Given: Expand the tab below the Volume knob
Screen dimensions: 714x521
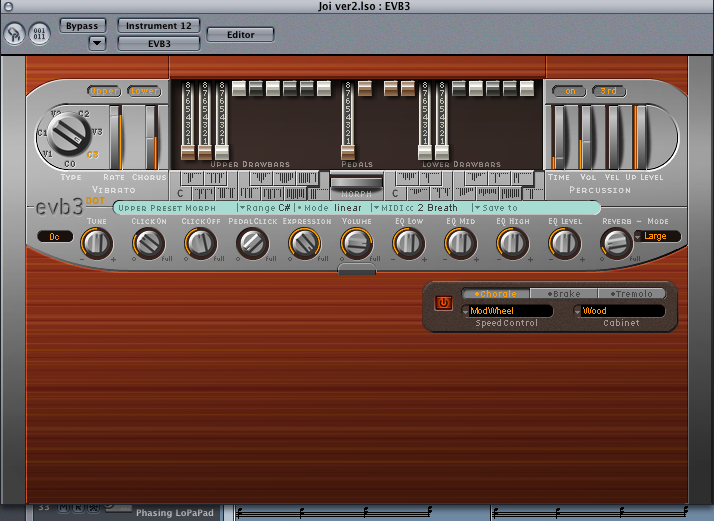Looking at the screenshot, I should tap(357, 269).
